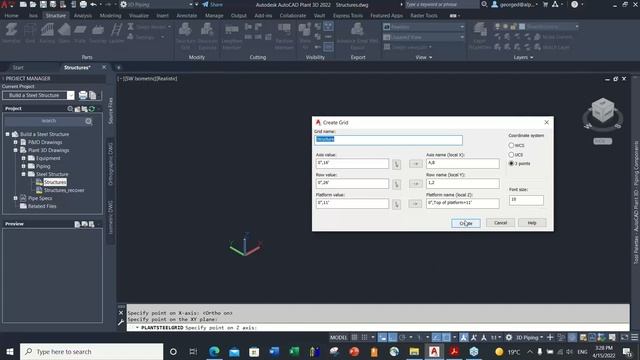Select Structures drawing in project tree
640x360 pixels.
55,182
